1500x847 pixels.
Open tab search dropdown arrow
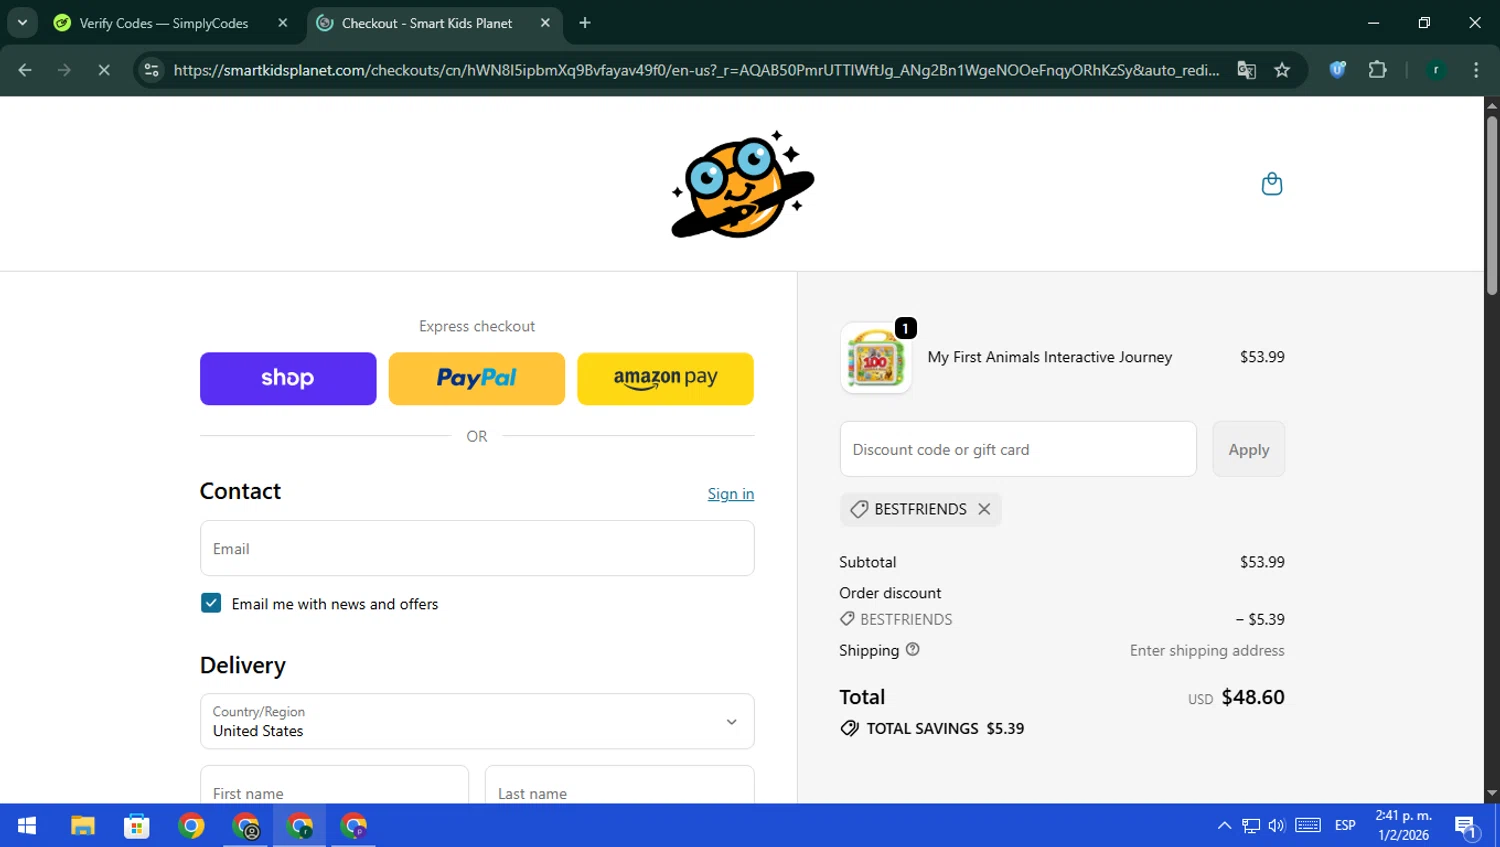click(22, 22)
